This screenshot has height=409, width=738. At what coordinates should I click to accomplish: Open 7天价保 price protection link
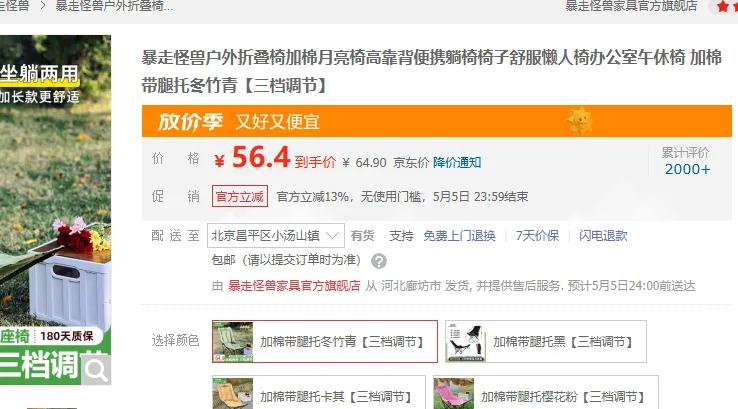point(537,235)
